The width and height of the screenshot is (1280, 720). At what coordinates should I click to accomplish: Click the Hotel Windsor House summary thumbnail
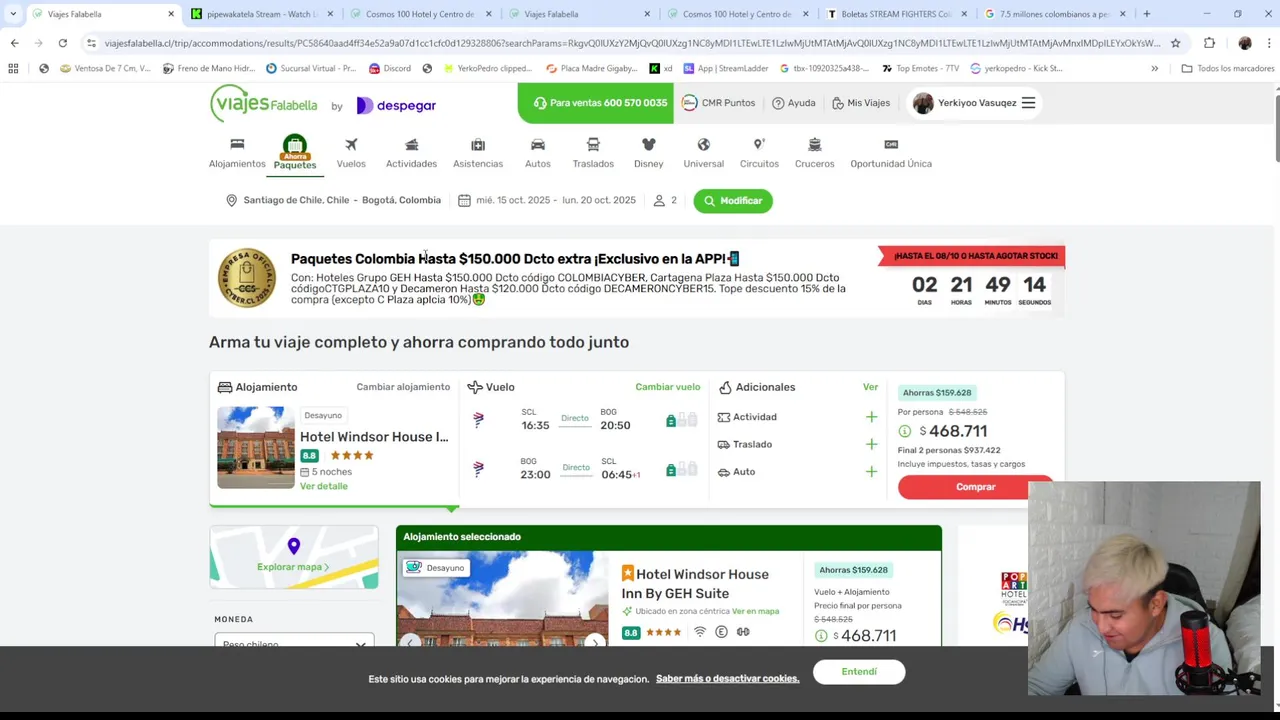point(256,447)
